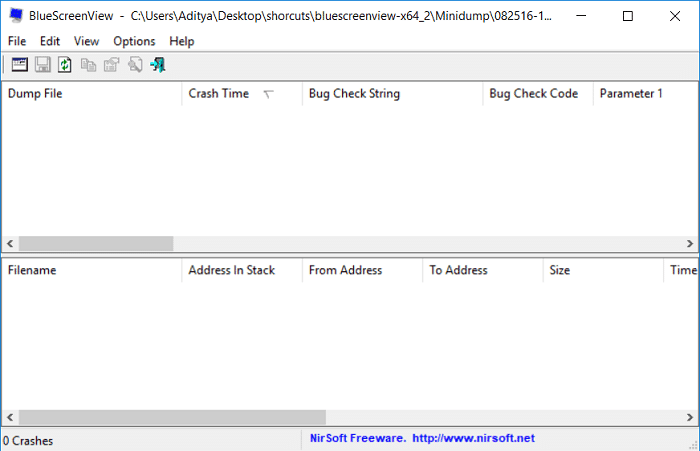Sort by the Bug Check String column
Viewport: 700px width, 451px height.
[x=392, y=94]
